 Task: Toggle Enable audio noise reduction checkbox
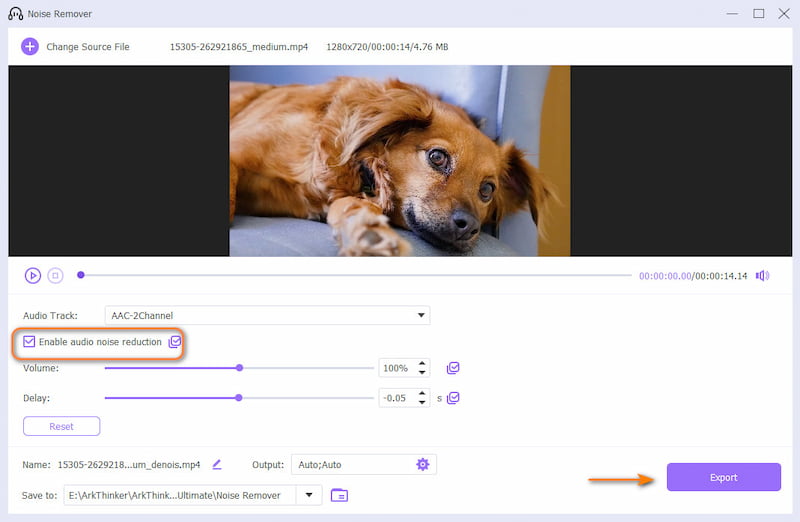click(x=29, y=341)
